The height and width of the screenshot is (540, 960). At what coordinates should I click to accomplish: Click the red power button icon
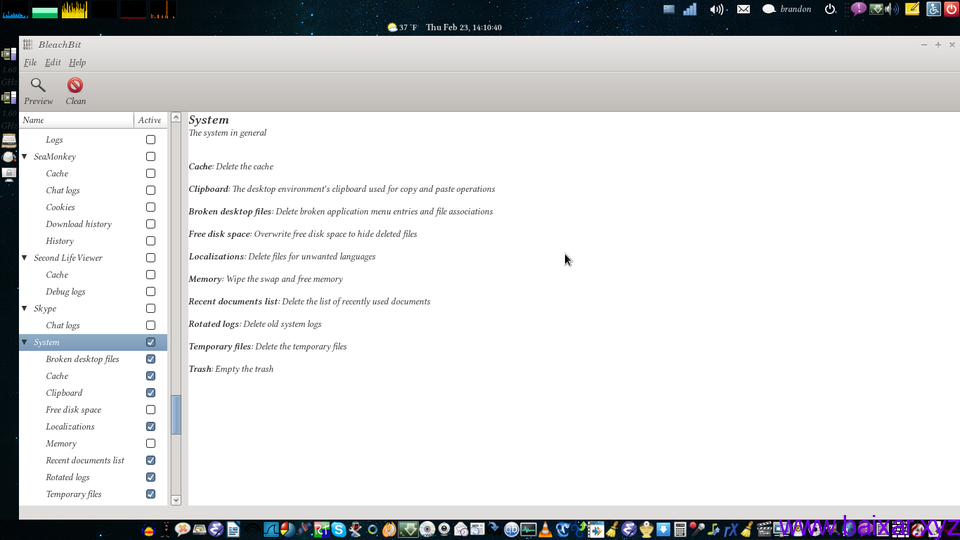pyautogui.click(x=951, y=9)
